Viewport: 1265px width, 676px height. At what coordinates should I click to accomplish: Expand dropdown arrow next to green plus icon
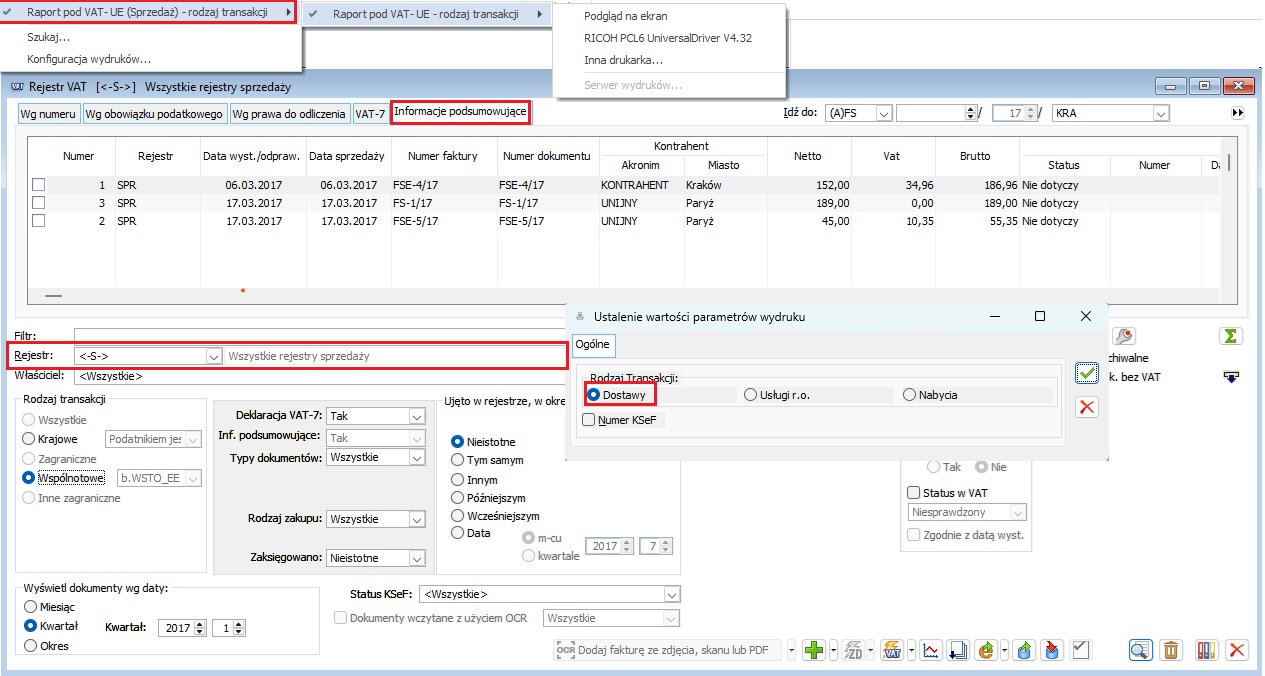point(833,650)
